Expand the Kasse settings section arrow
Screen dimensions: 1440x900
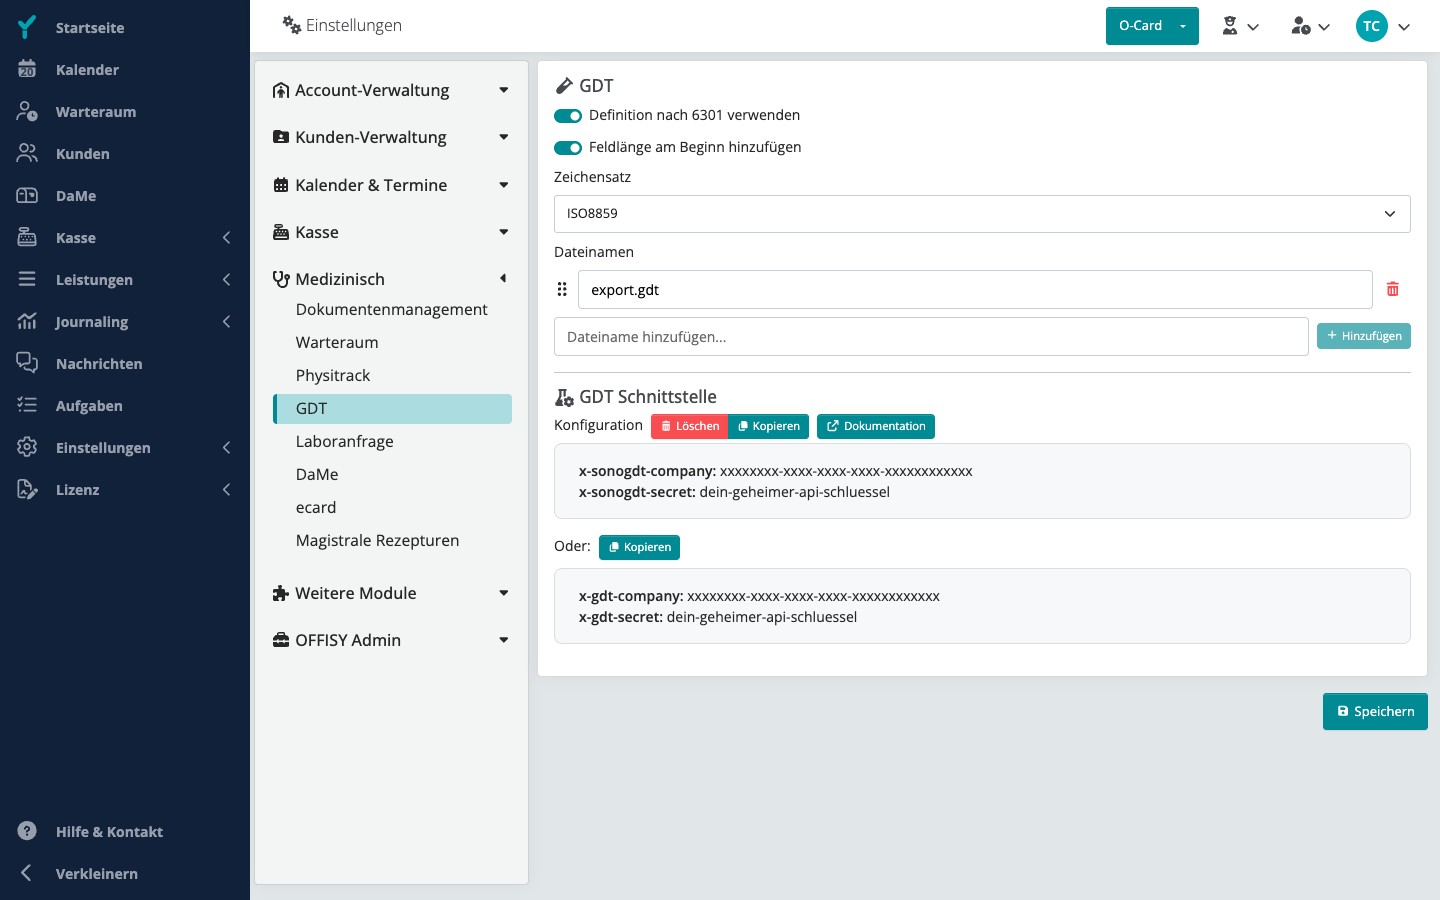tap(504, 232)
